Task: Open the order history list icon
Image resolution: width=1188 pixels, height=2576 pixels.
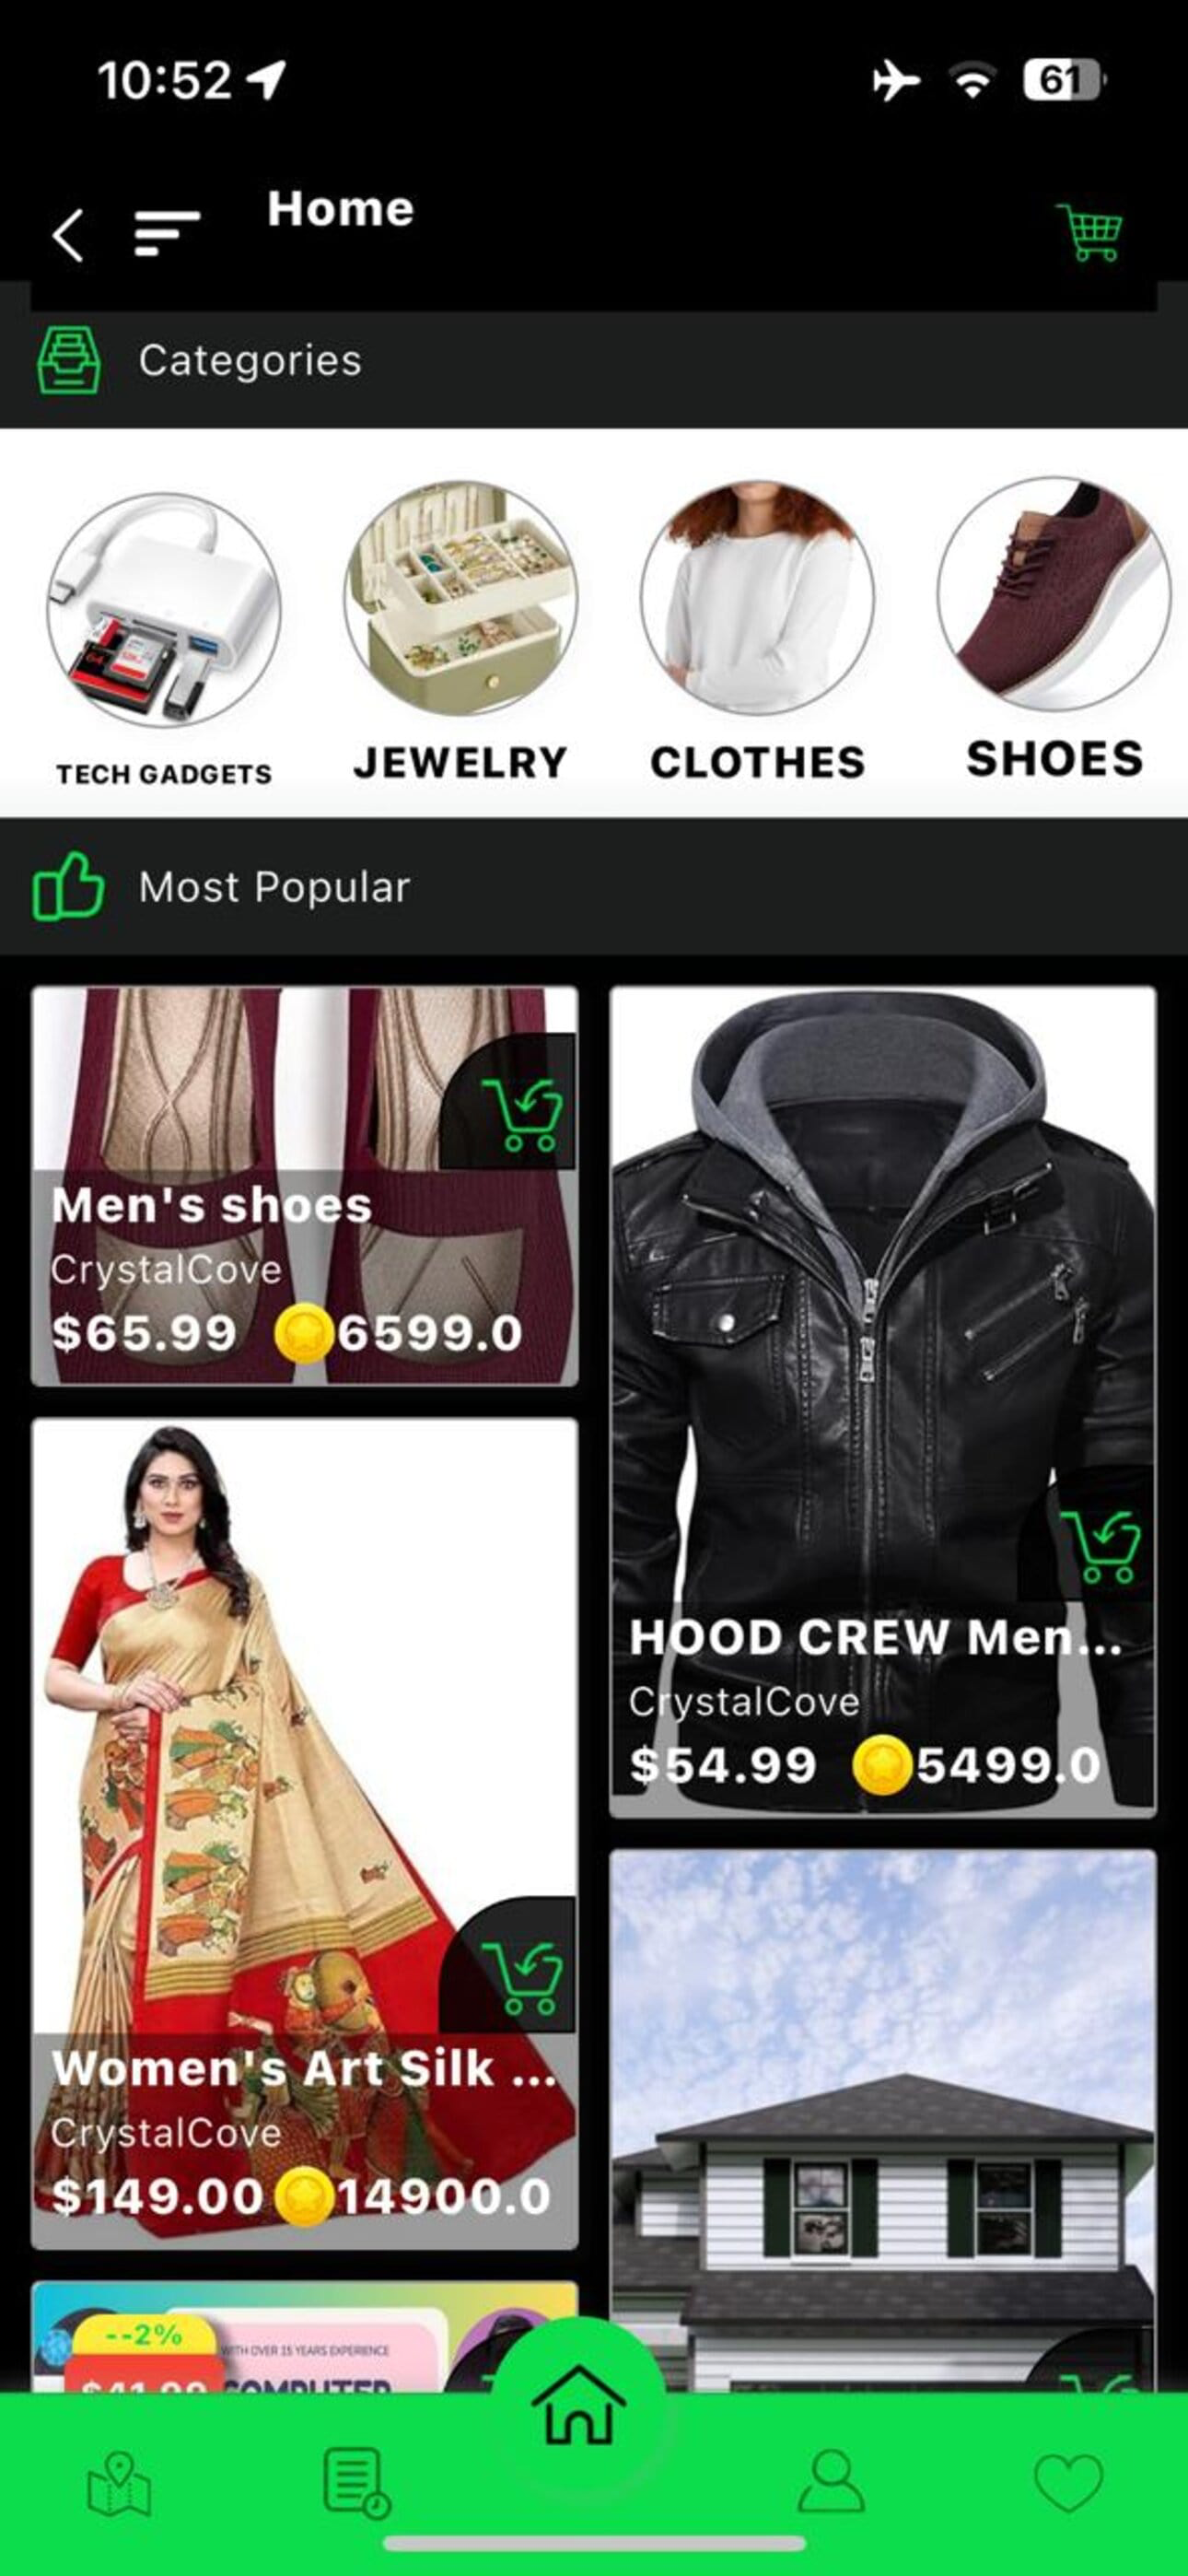Action: click(x=356, y=2482)
